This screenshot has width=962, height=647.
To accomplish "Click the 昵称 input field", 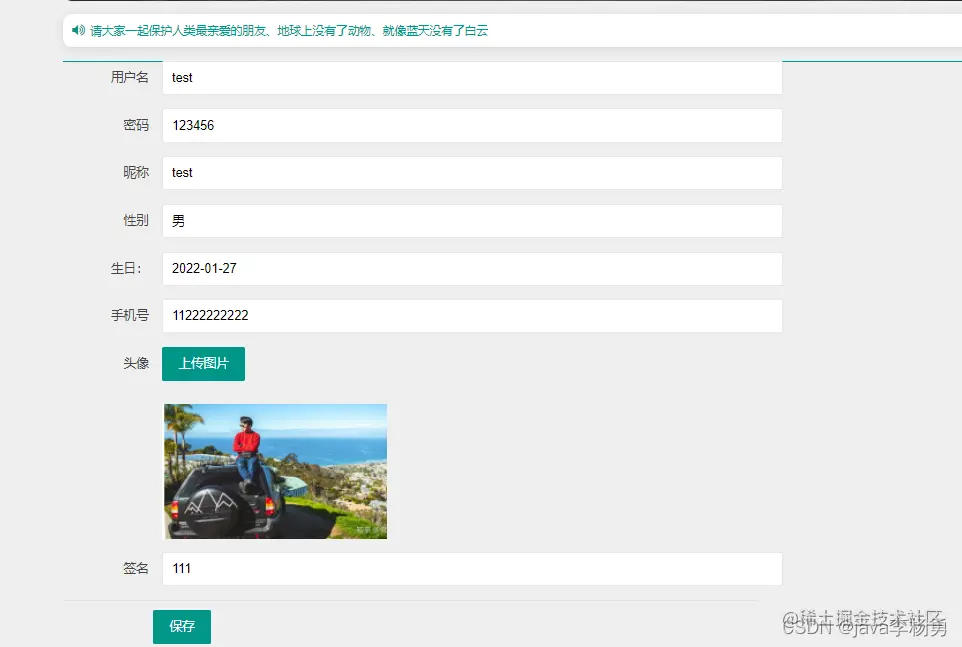I will (472, 173).
